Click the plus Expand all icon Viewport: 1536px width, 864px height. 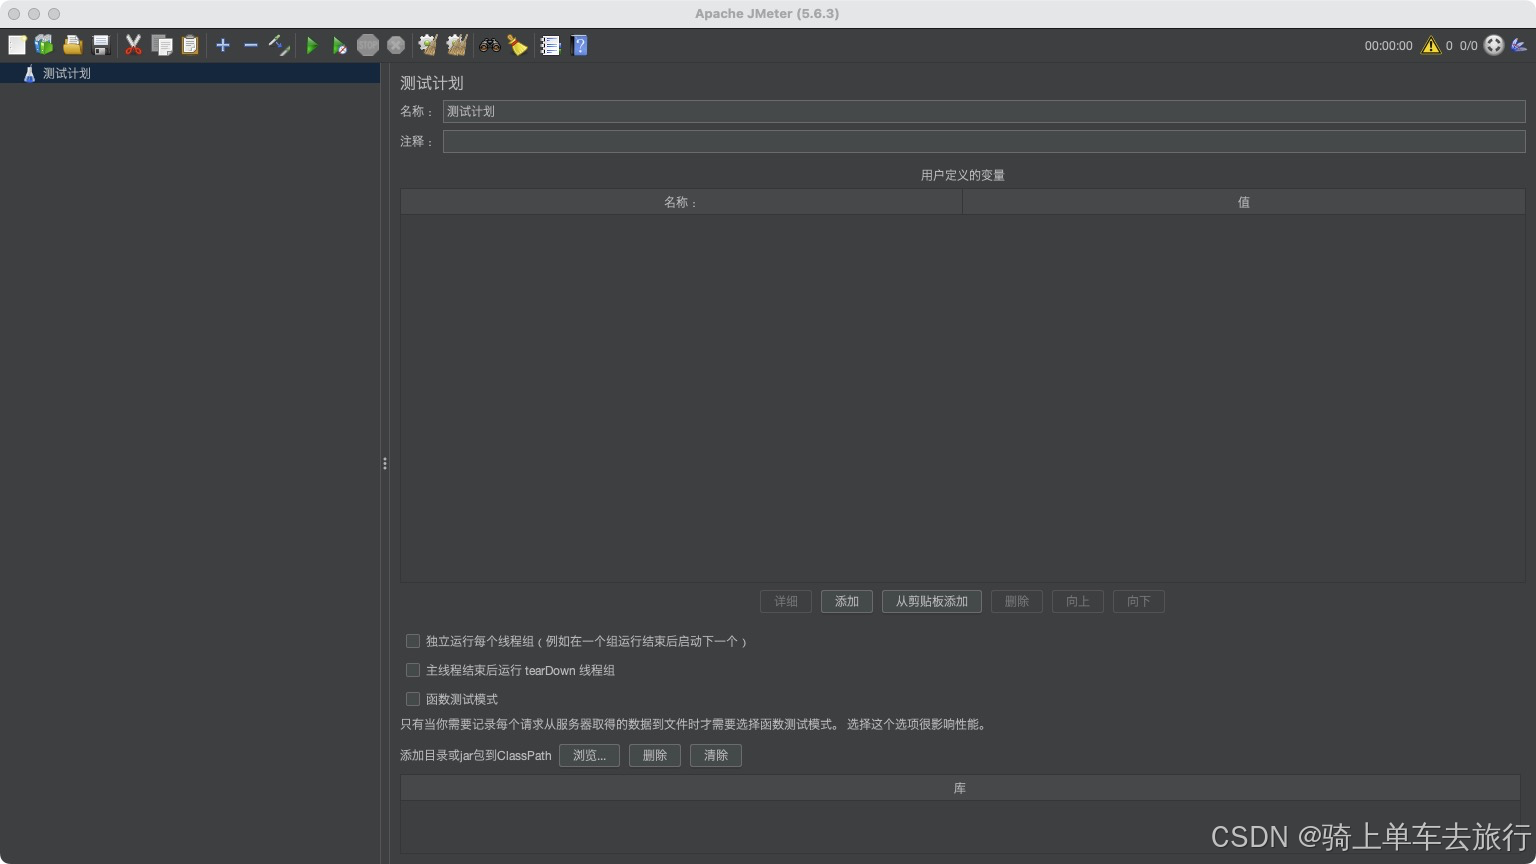(223, 45)
